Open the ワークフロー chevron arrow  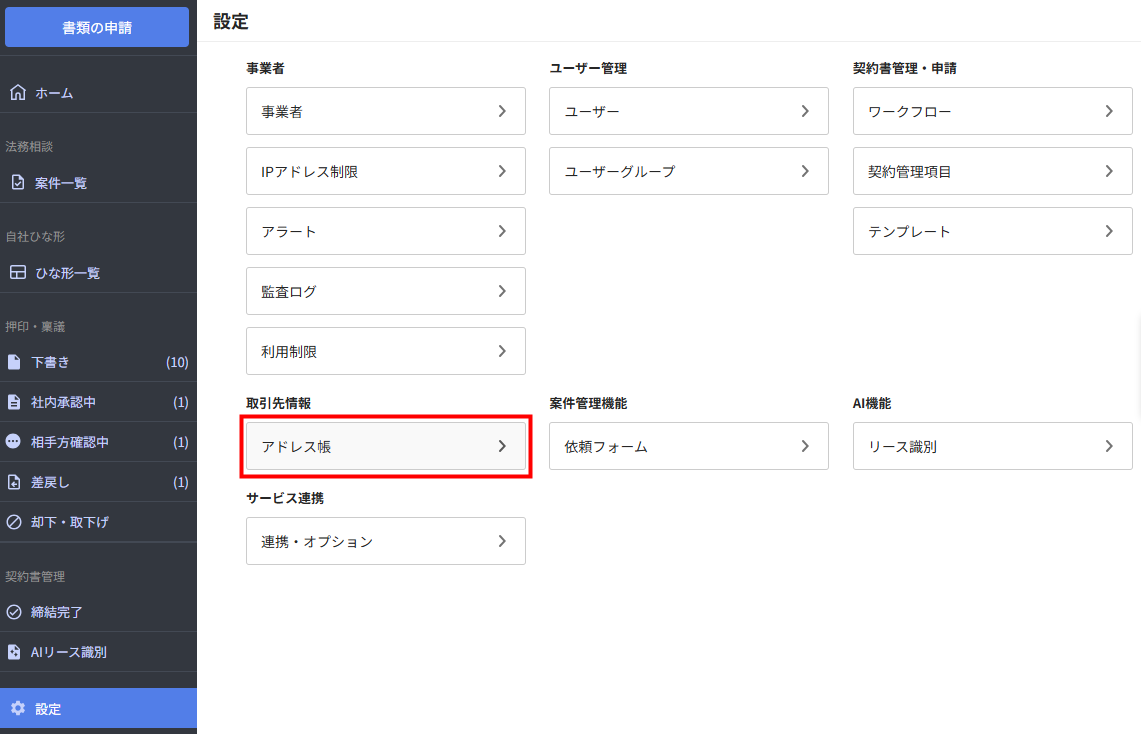1109,111
